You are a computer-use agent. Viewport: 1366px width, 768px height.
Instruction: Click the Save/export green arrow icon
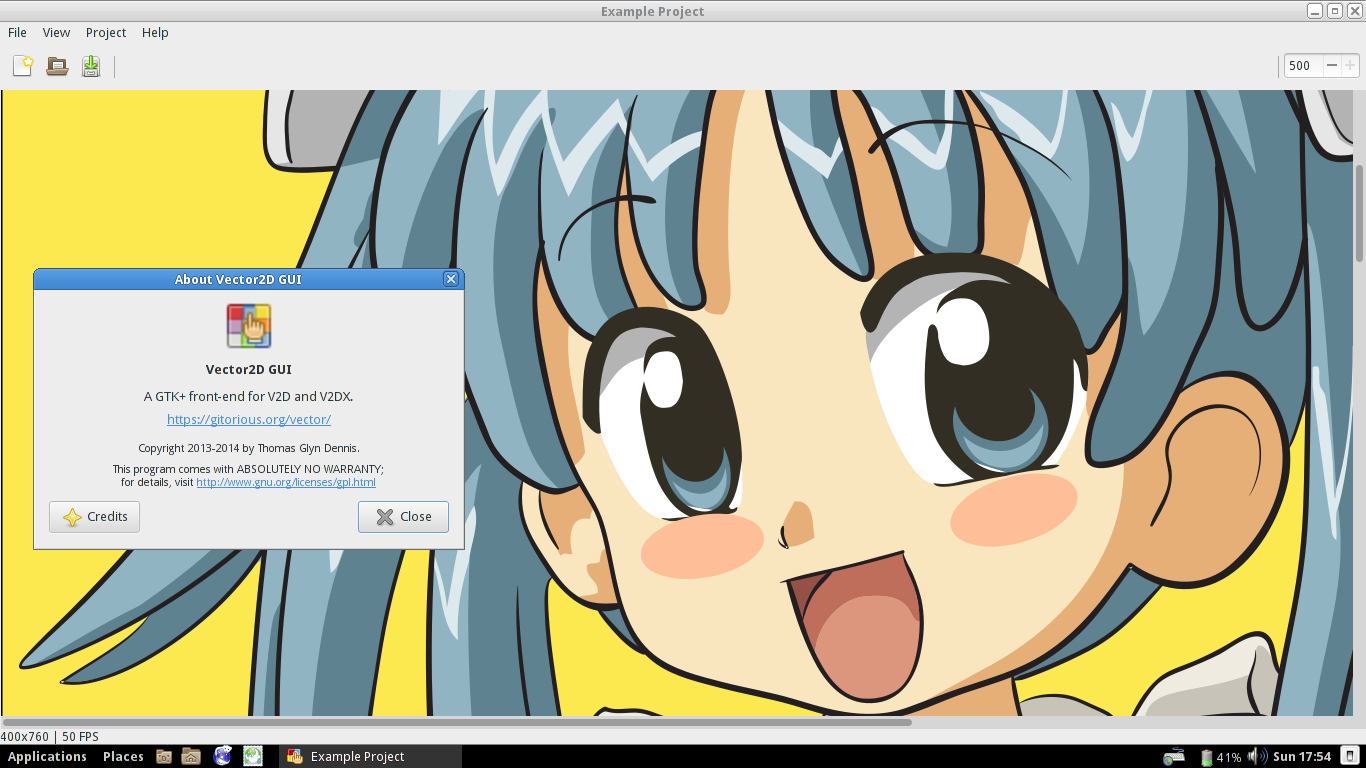click(x=91, y=66)
